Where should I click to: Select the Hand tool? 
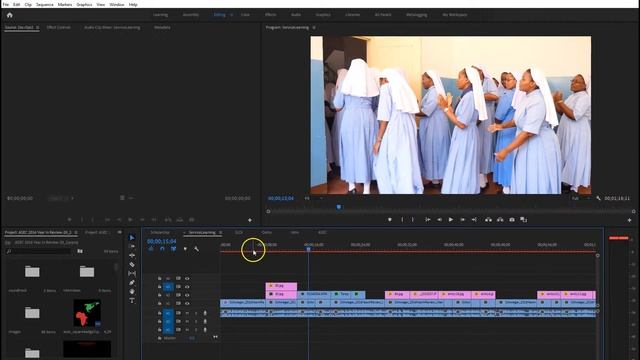coord(132,291)
